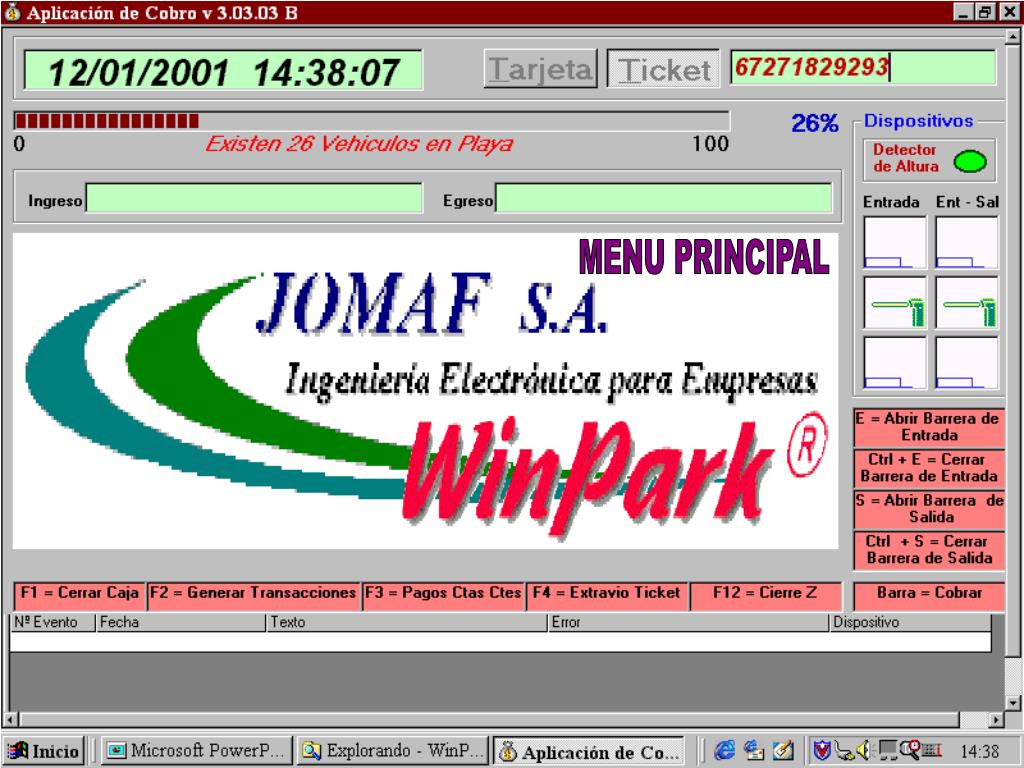
Task: Click the Entrada green barrier icon
Action: pos(895,303)
